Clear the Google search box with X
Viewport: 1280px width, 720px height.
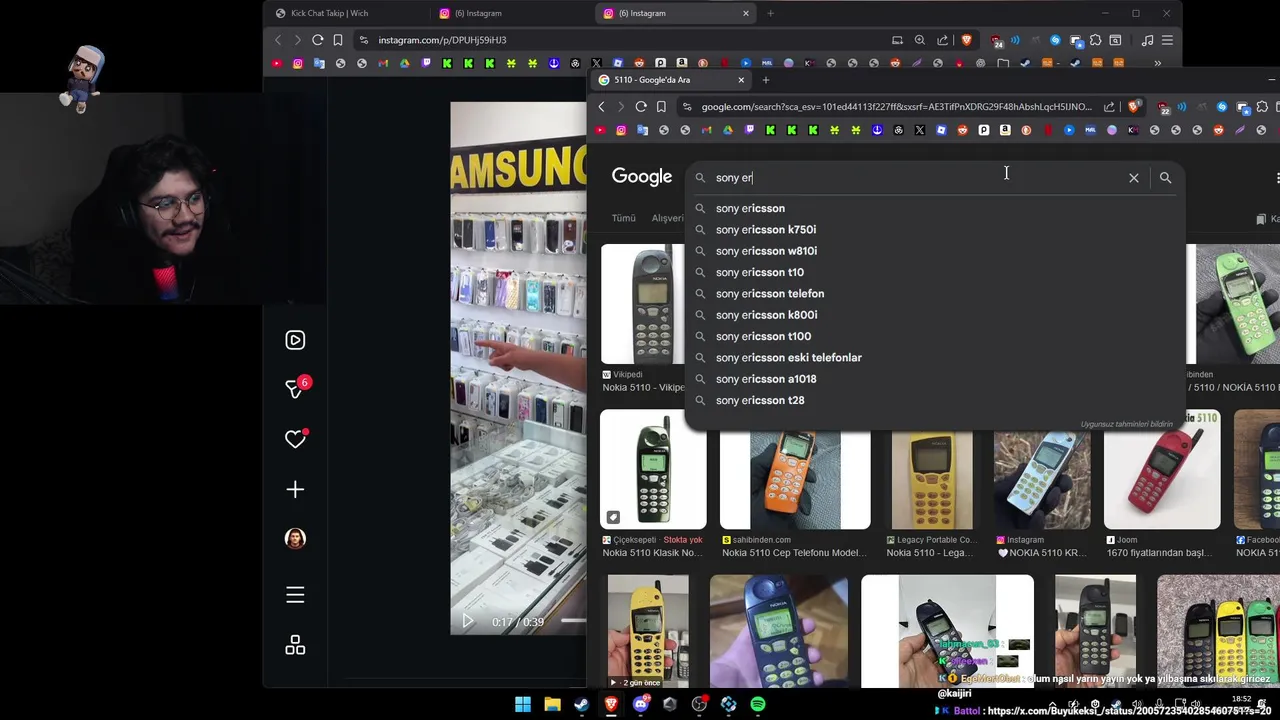tap(1133, 177)
